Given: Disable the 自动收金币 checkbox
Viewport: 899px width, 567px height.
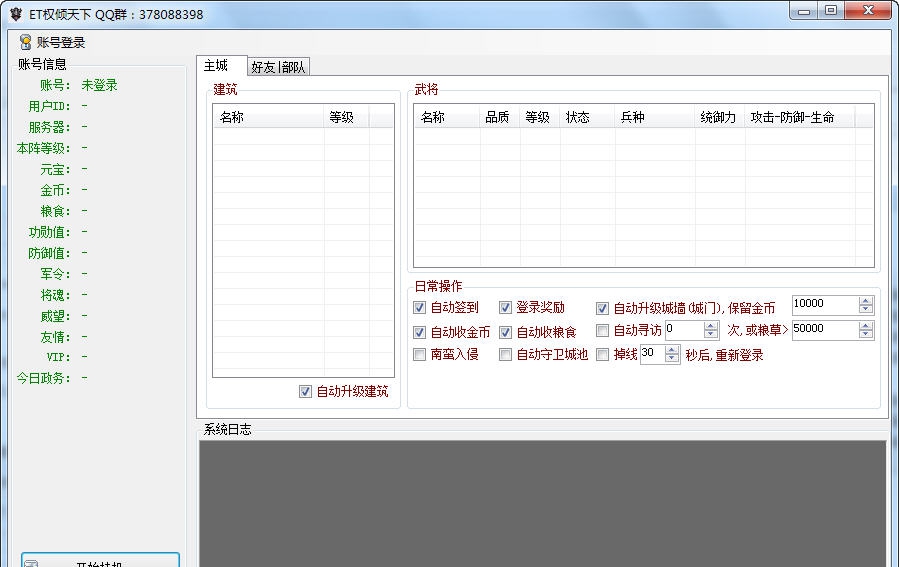Looking at the screenshot, I should click(420, 333).
